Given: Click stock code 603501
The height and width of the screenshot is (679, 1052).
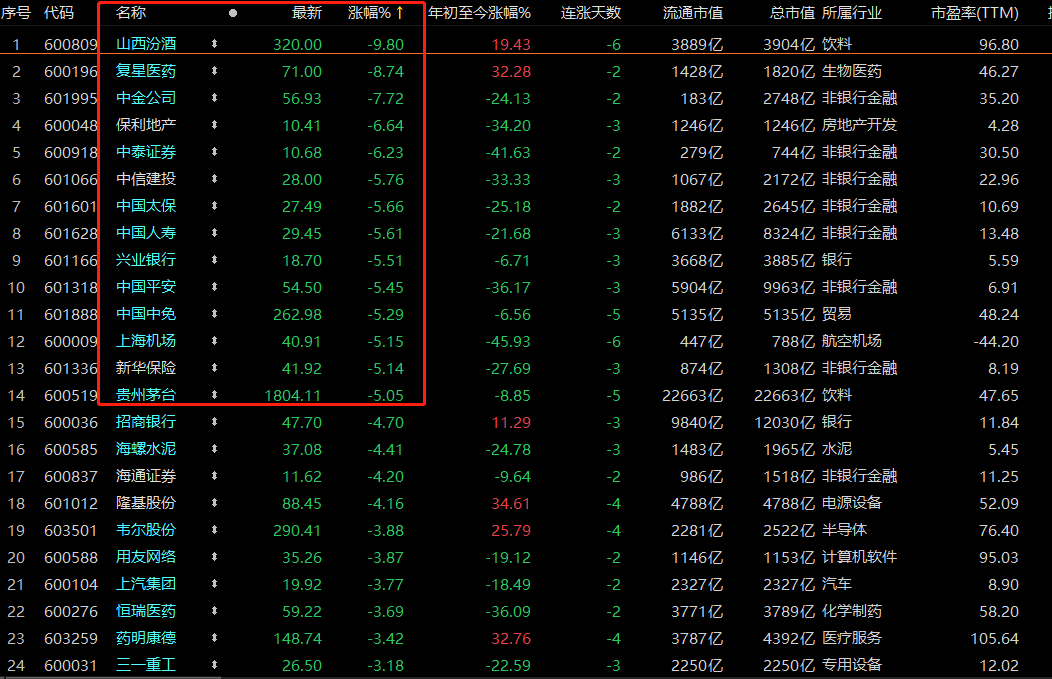Looking at the screenshot, I should tap(70, 531).
